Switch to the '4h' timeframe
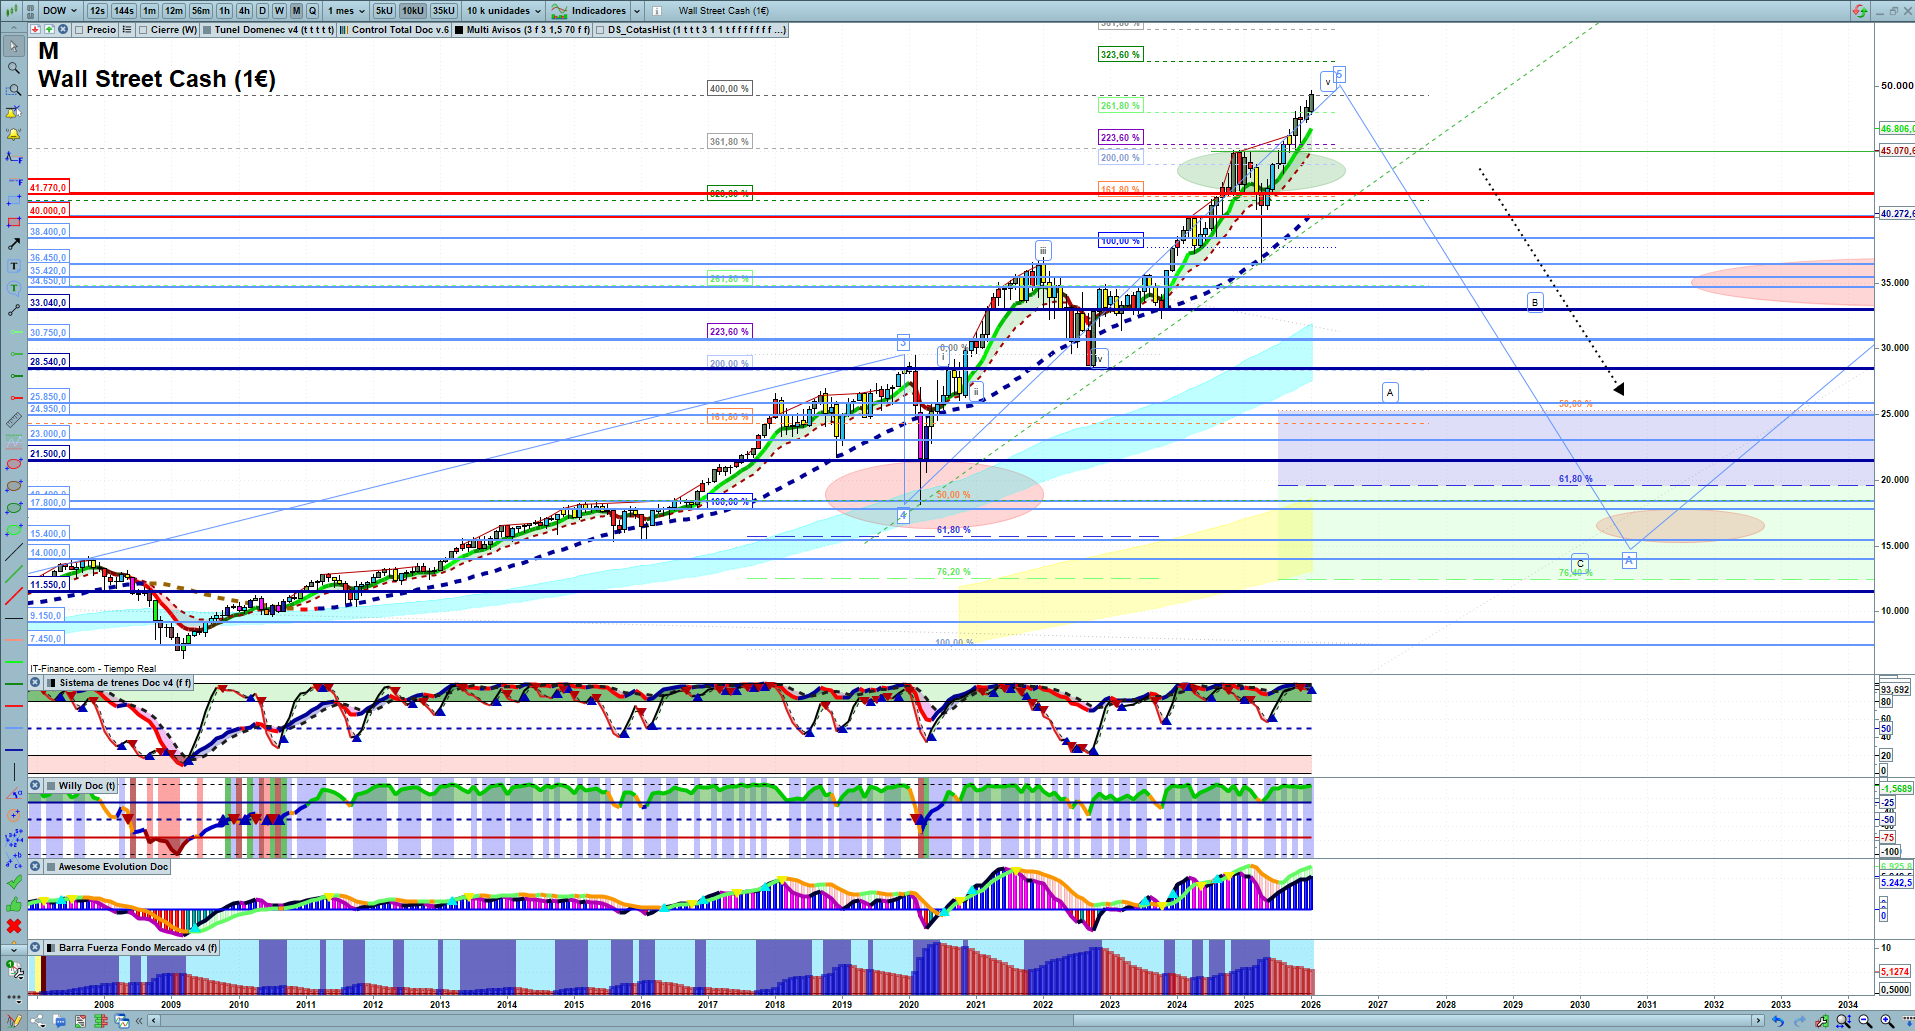The image size is (1915, 1031). (x=244, y=11)
